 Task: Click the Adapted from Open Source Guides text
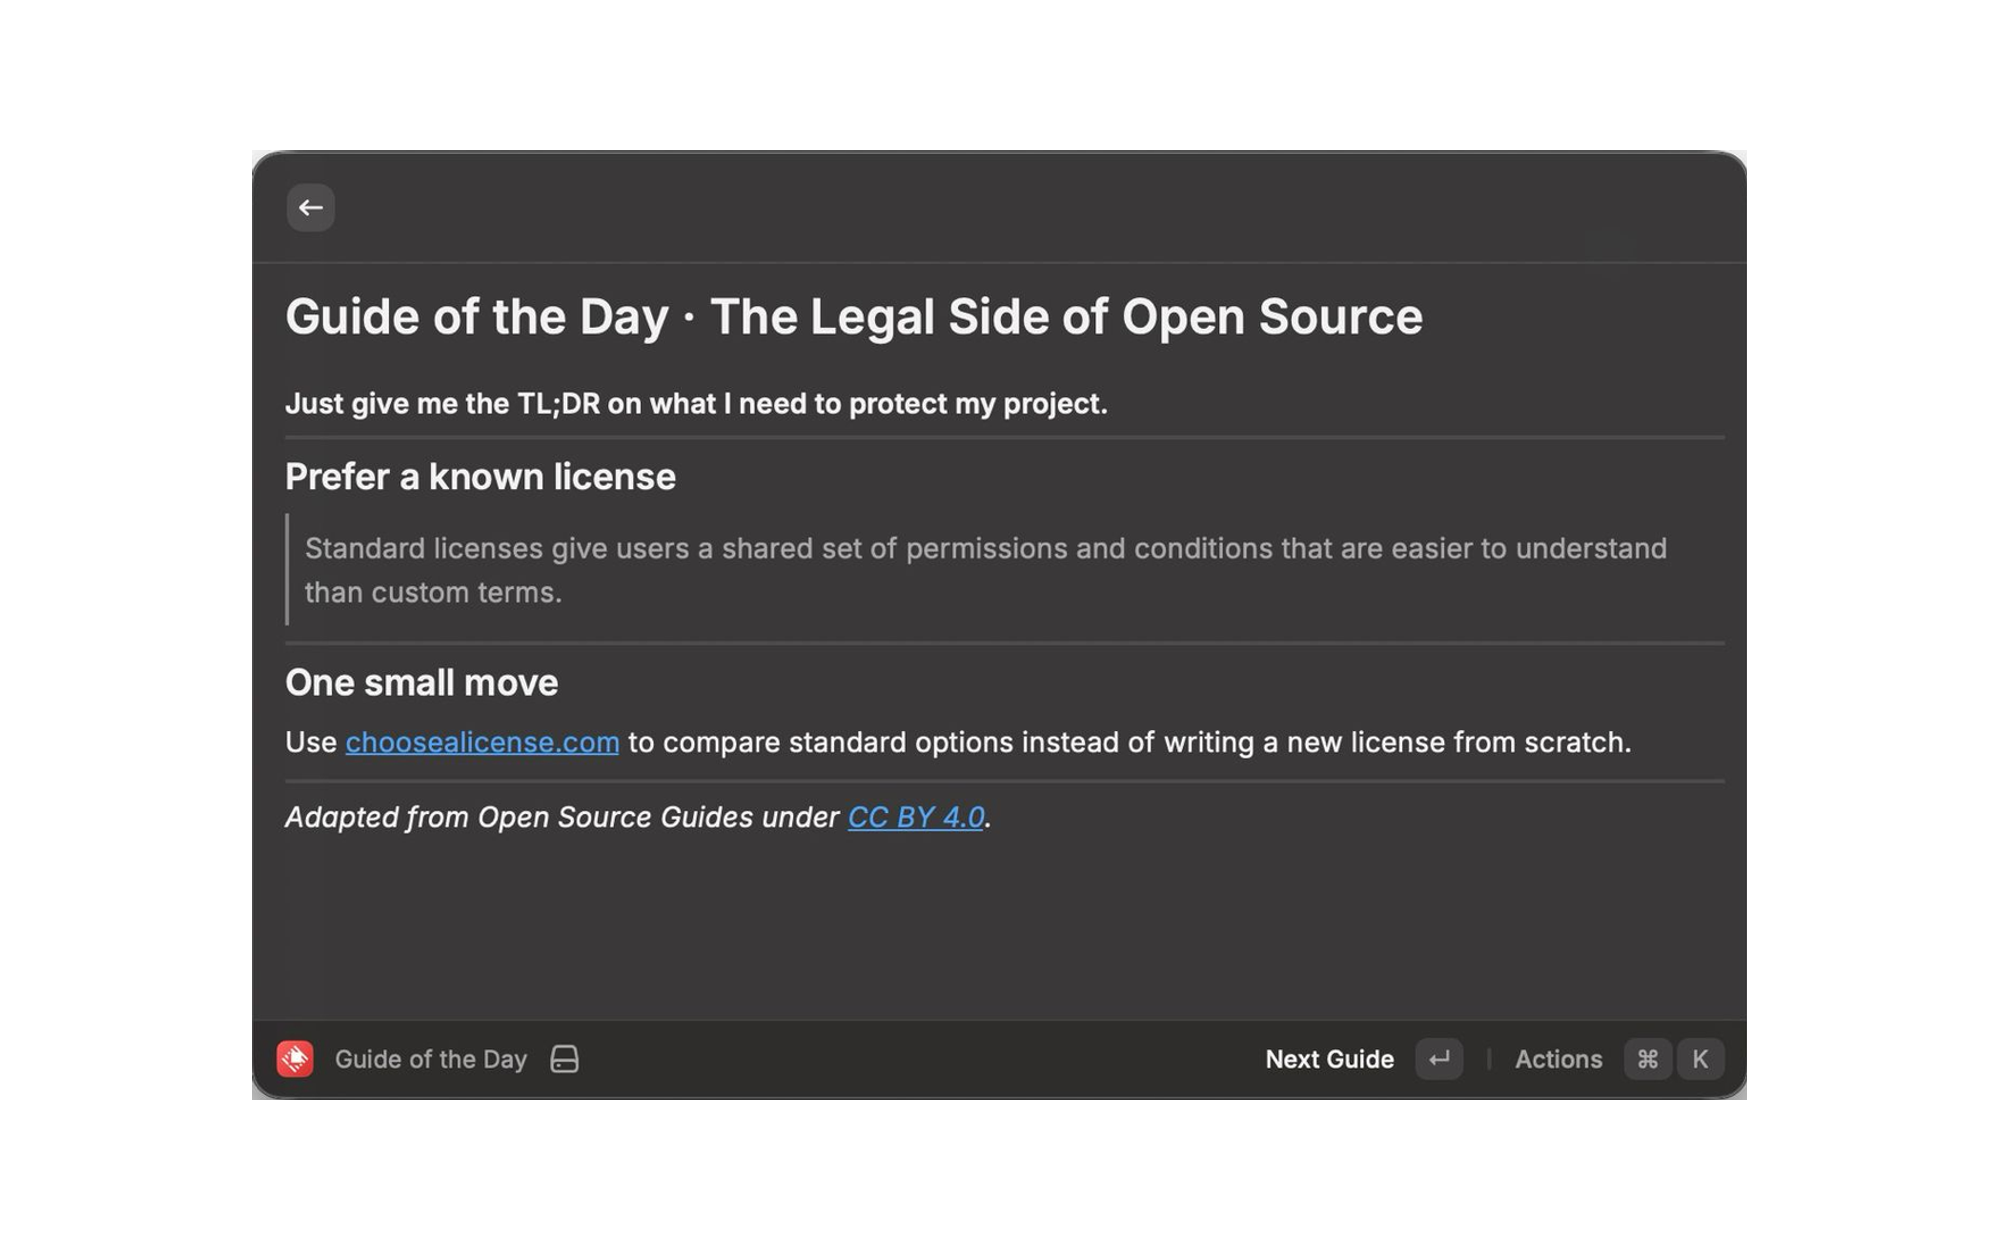point(562,817)
